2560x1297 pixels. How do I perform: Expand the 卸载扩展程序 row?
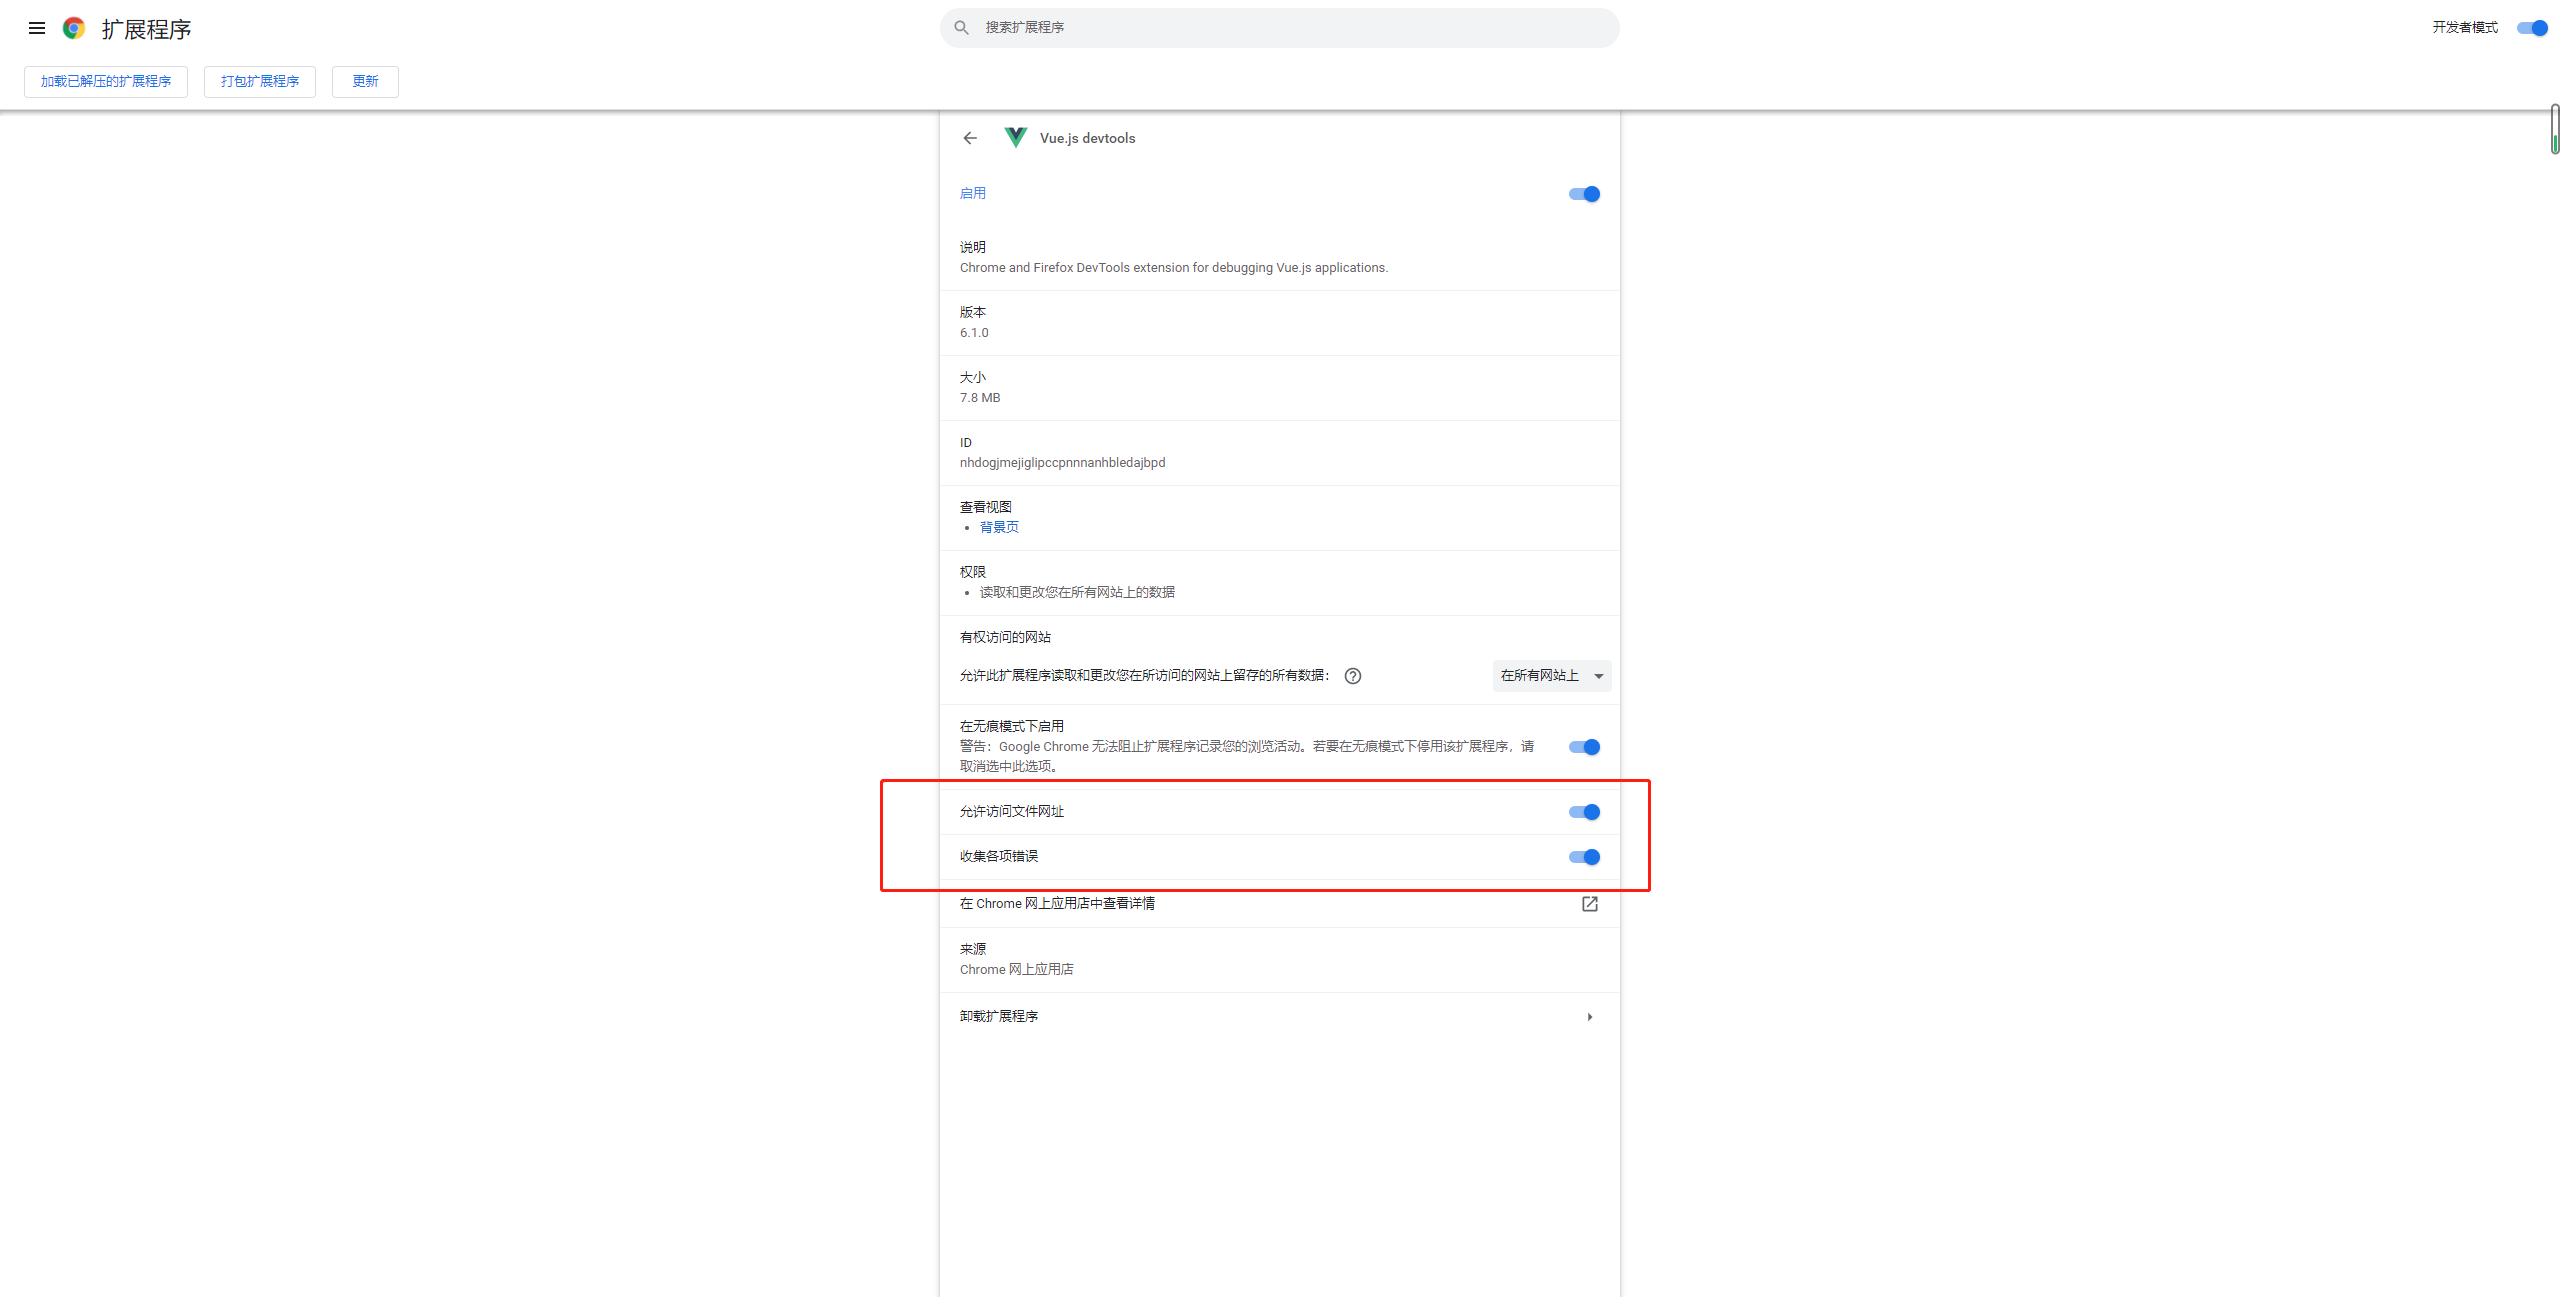click(x=1589, y=1016)
